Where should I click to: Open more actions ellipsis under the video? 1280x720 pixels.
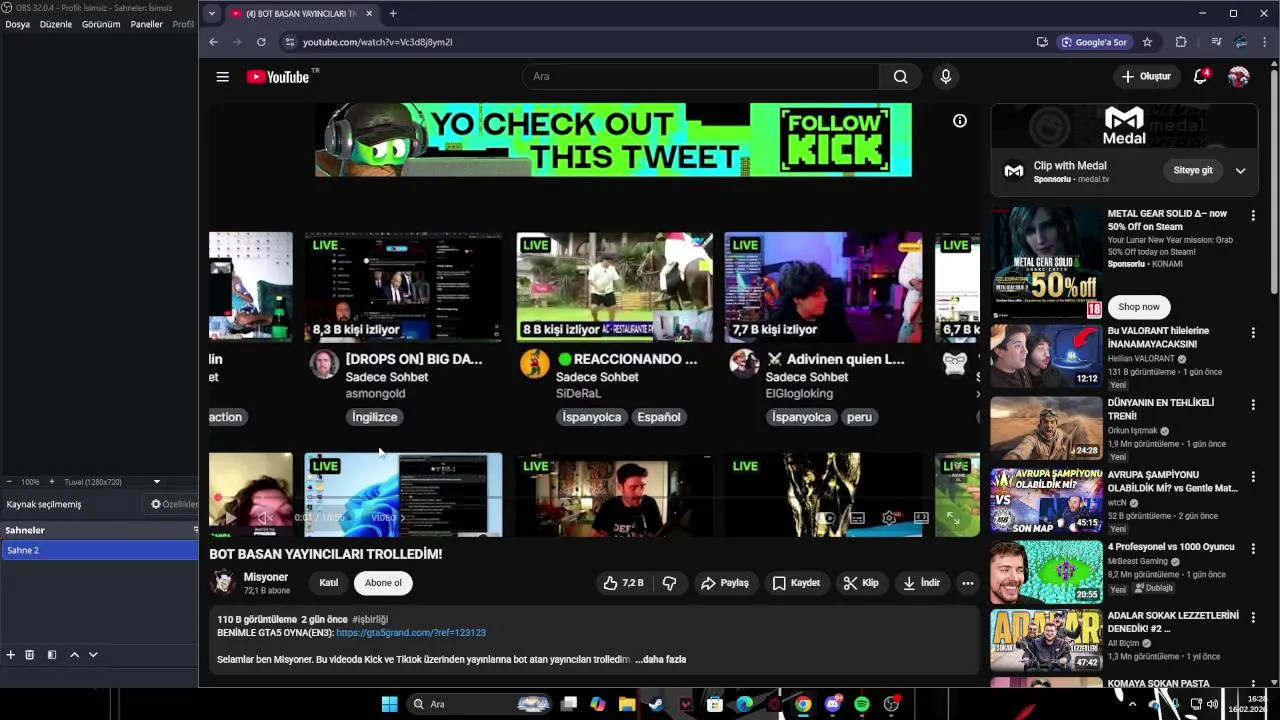[967, 583]
